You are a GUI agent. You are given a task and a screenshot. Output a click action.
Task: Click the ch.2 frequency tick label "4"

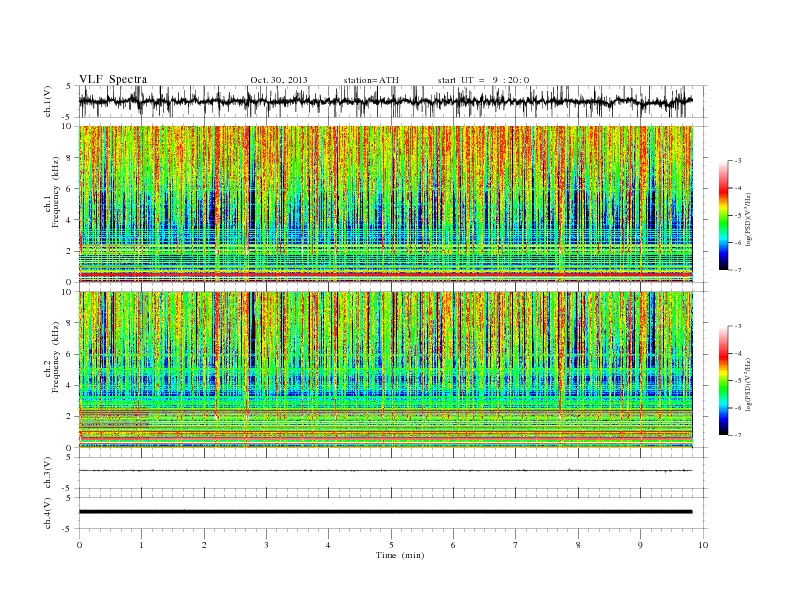[70, 385]
